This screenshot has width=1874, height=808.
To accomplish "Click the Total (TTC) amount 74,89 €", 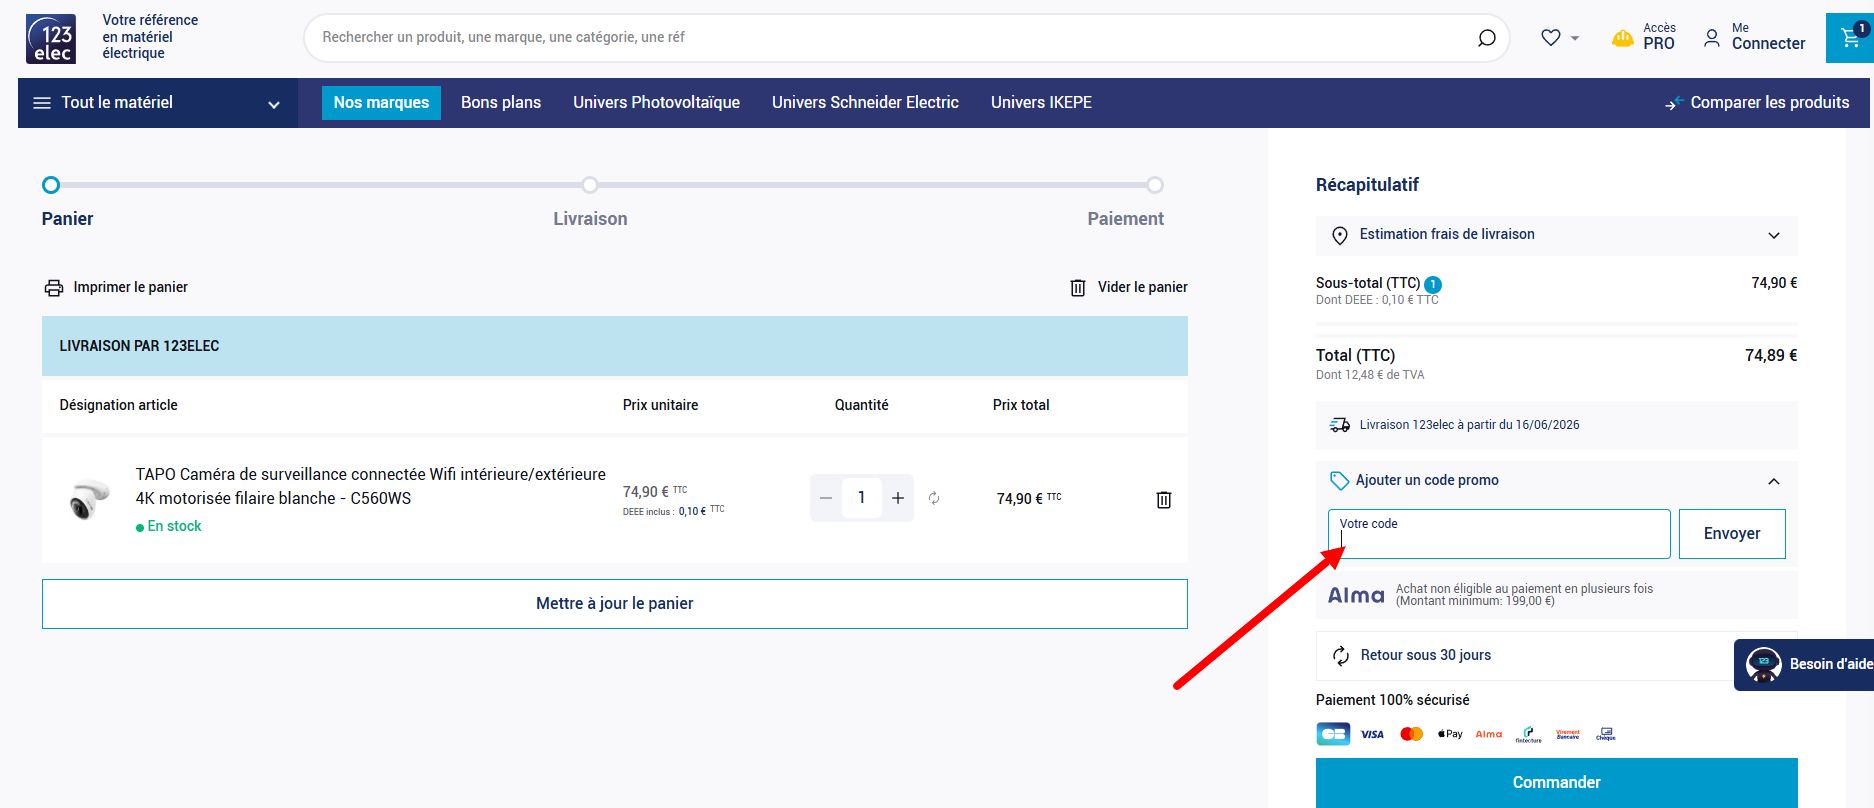I will 1771,356.
